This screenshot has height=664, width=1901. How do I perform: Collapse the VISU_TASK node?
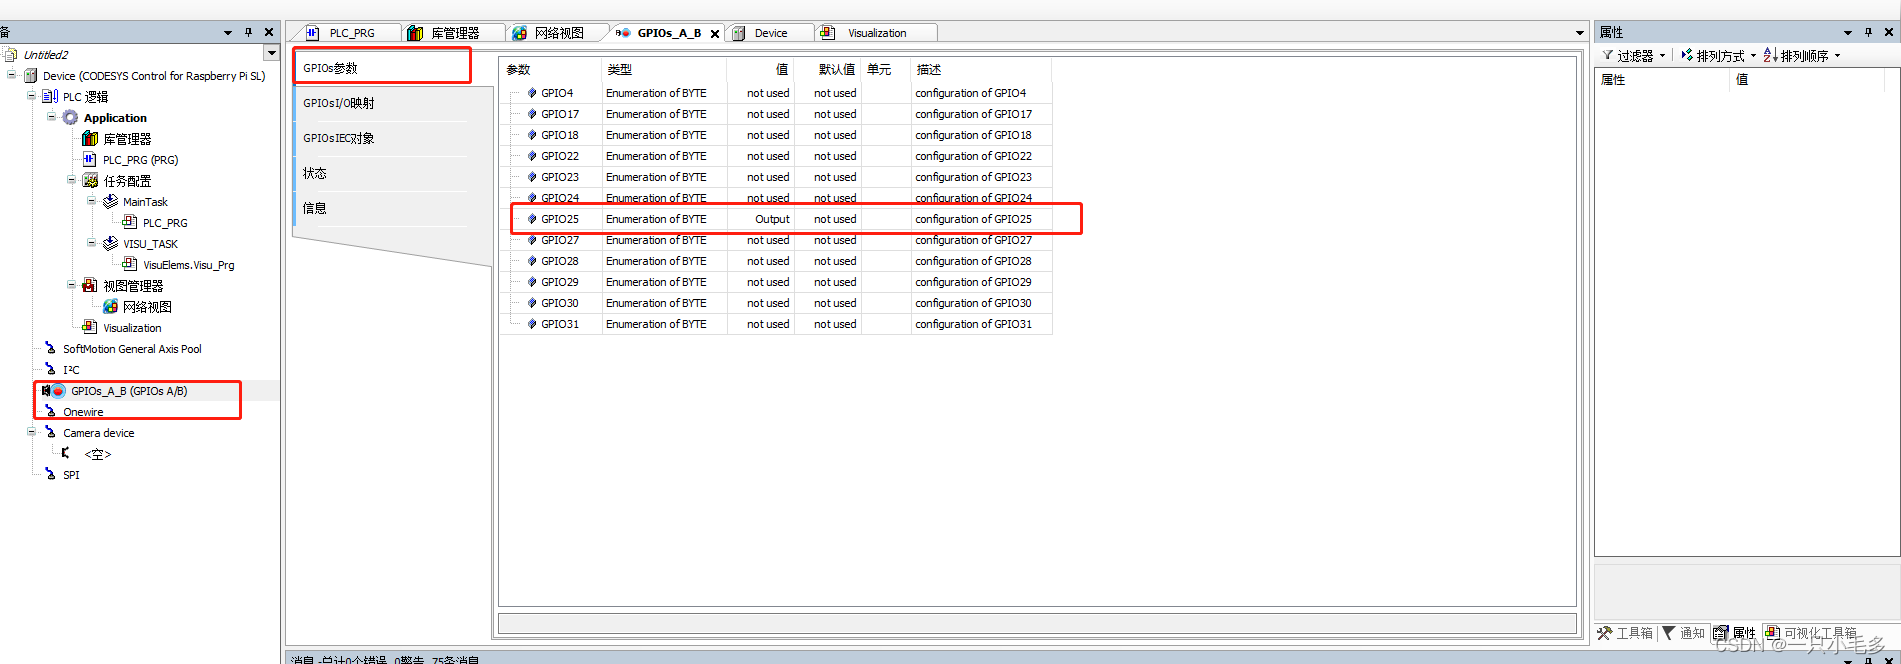click(x=91, y=242)
